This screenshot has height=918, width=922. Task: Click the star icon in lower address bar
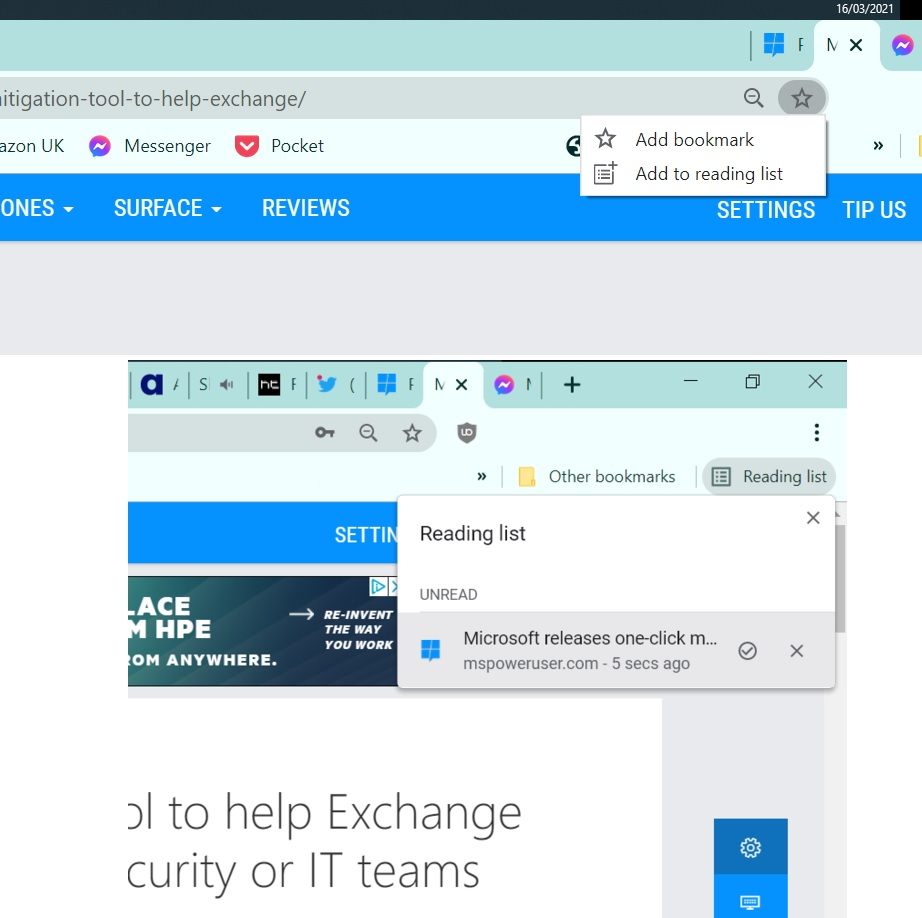(412, 433)
